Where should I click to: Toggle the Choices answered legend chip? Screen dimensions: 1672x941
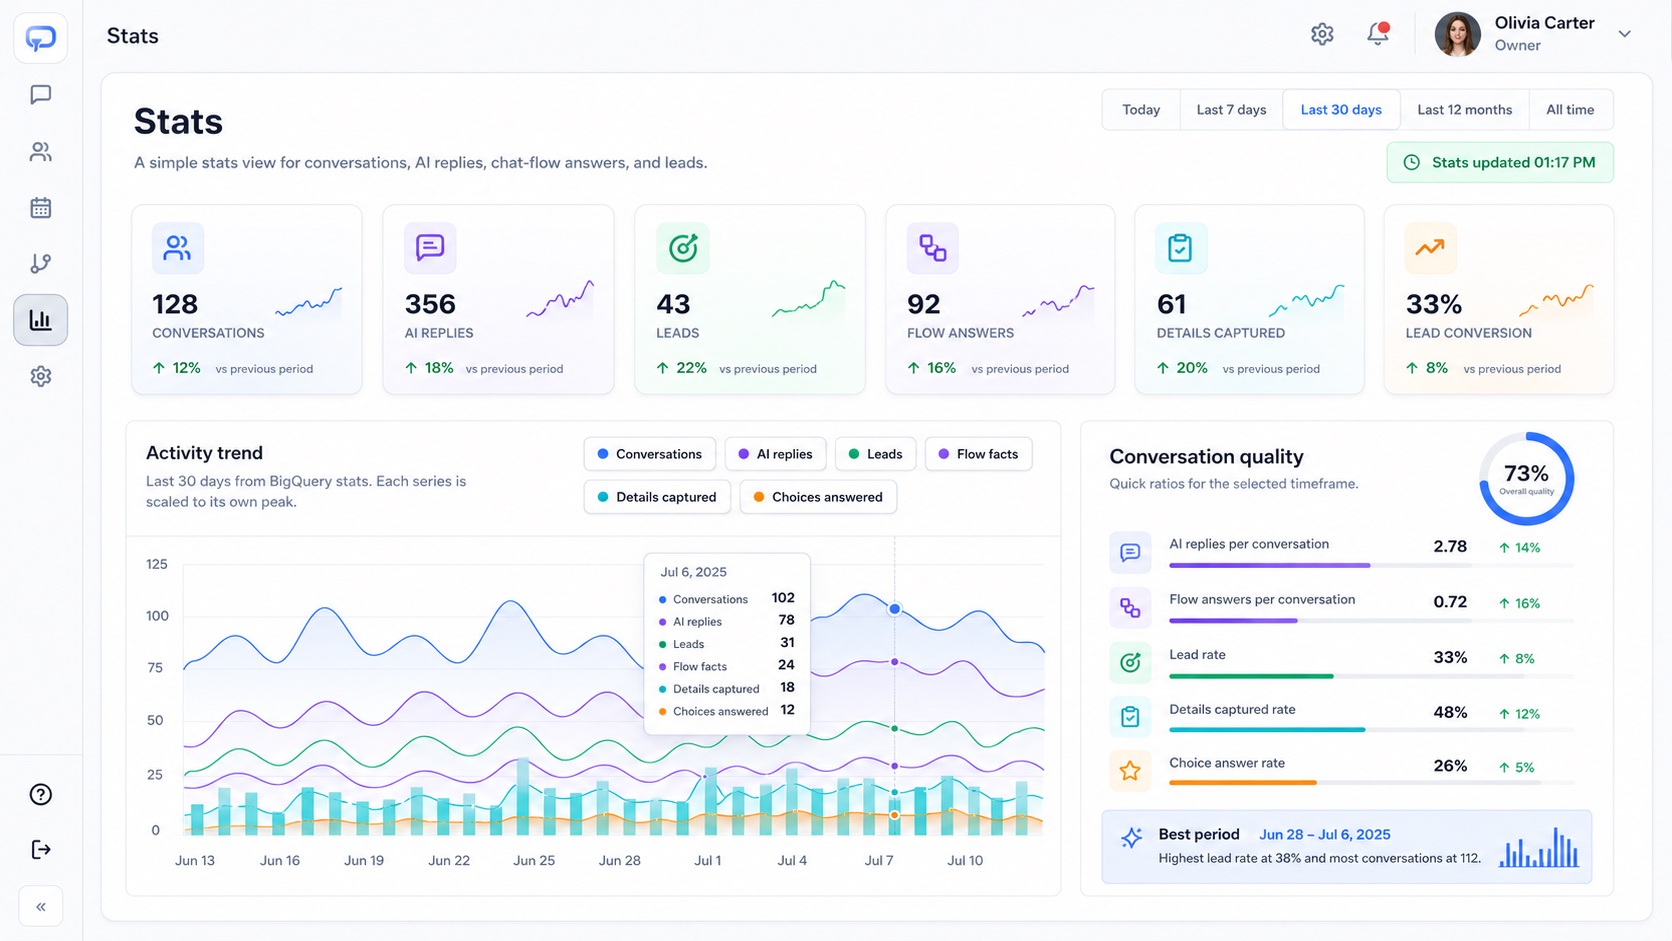tap(818, 497)
